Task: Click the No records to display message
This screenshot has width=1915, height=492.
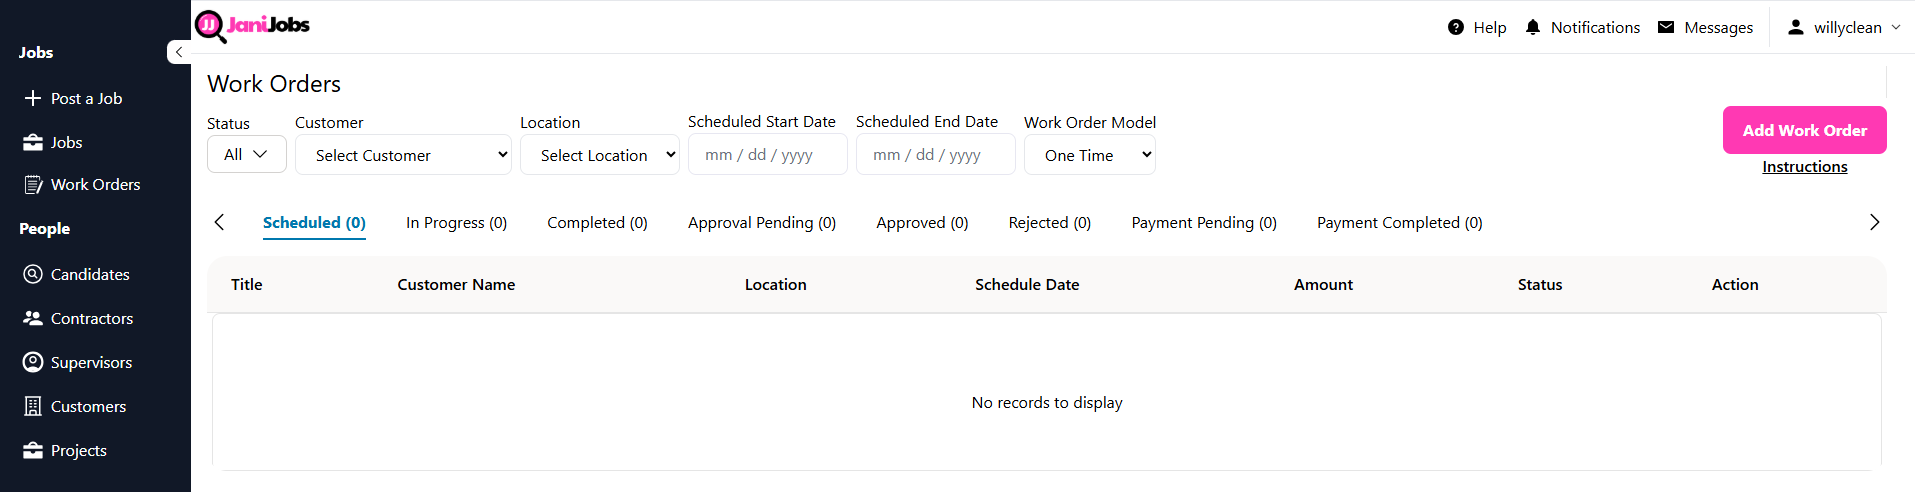Action: 1047,403
